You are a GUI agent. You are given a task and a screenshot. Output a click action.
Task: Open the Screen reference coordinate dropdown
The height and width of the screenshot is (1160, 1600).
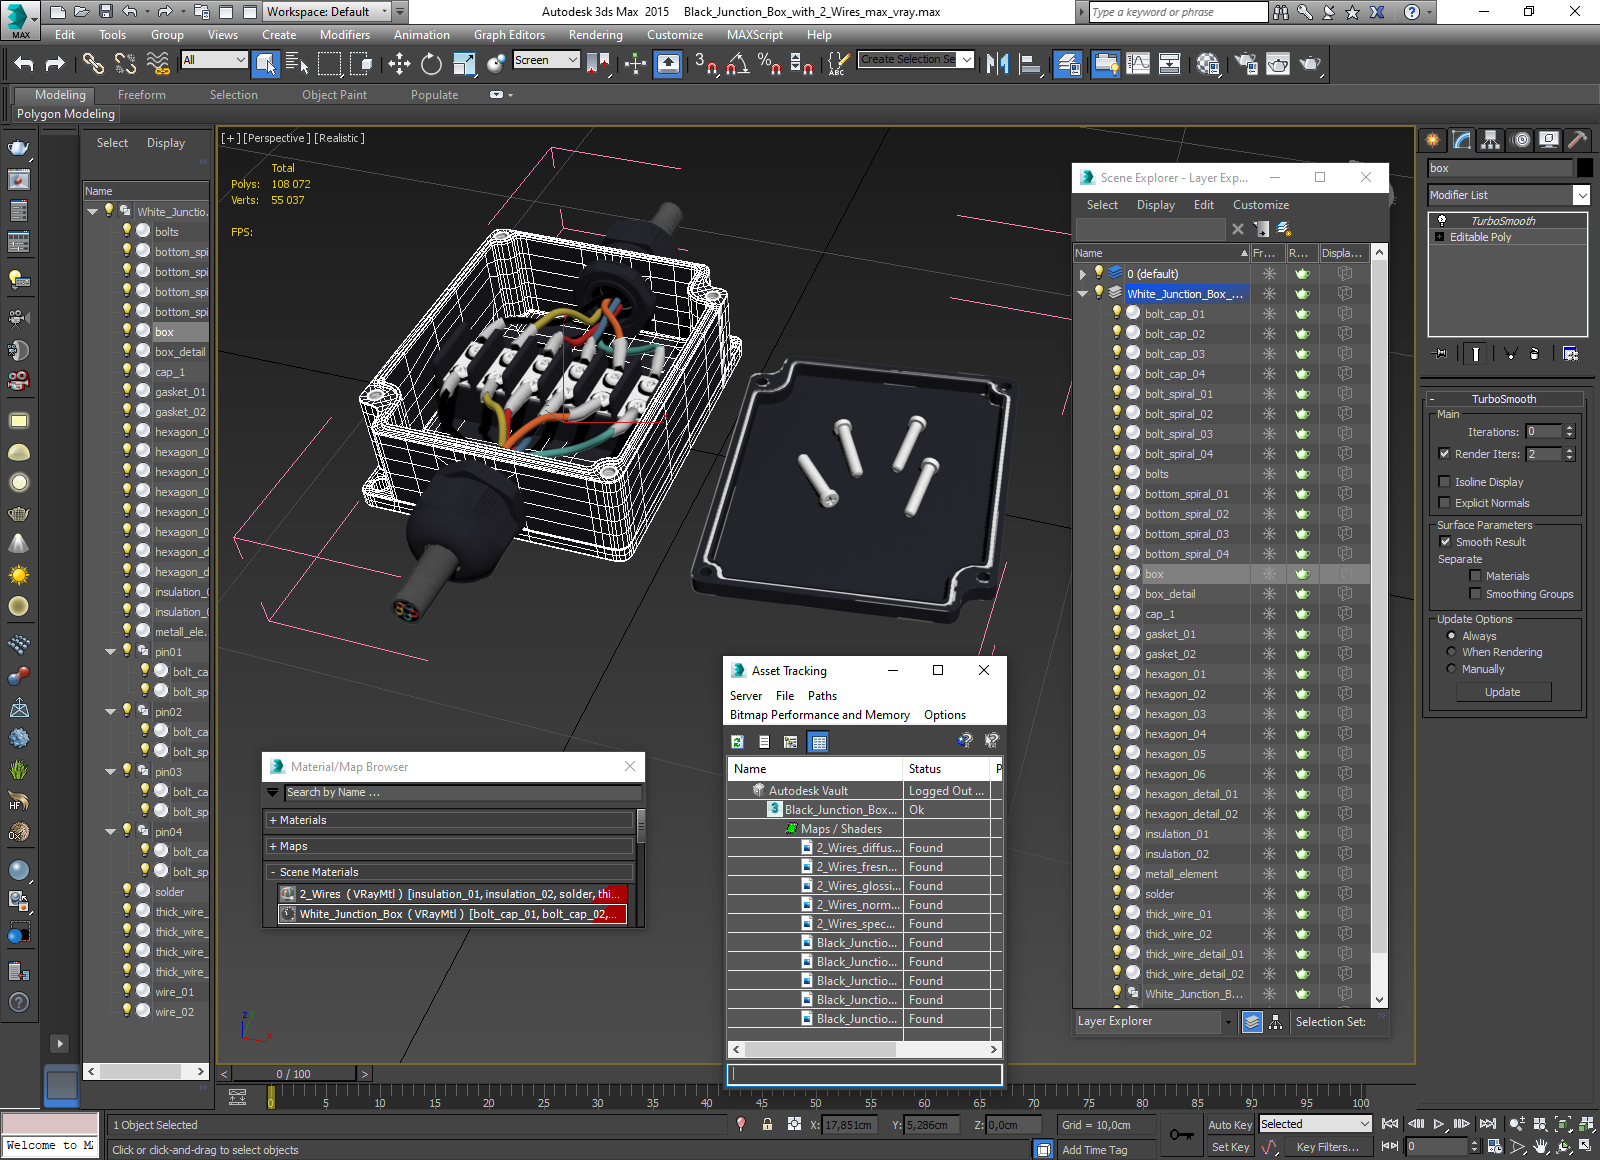point(546,60)
